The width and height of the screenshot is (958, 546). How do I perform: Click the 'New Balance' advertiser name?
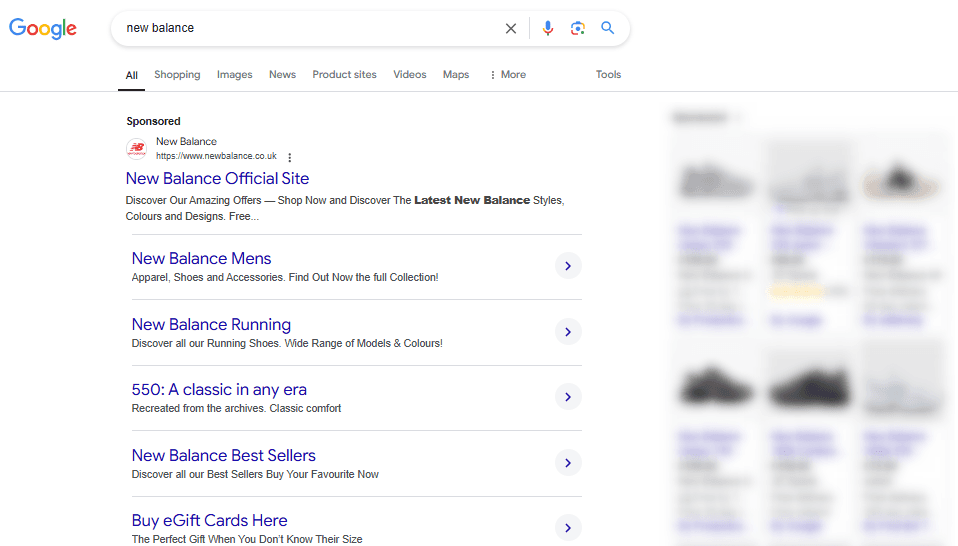point(186,142)
